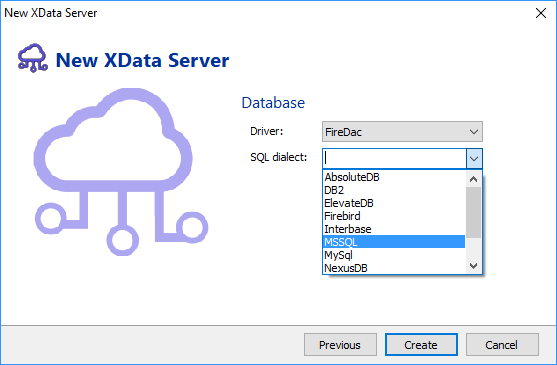Cancel the New XData Server wizard

pyautogui.click(x=502, y=344)
